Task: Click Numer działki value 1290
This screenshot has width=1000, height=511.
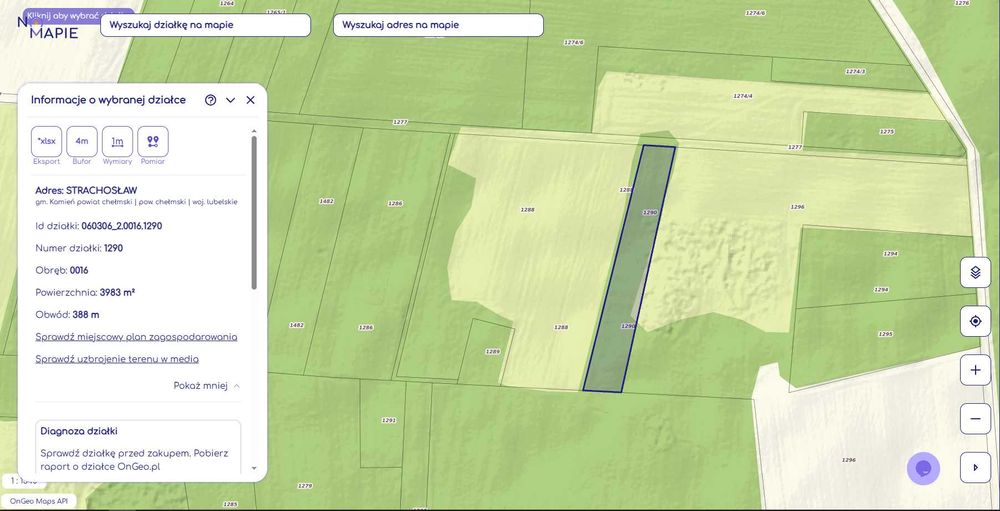Action: (x=114, y=248)
